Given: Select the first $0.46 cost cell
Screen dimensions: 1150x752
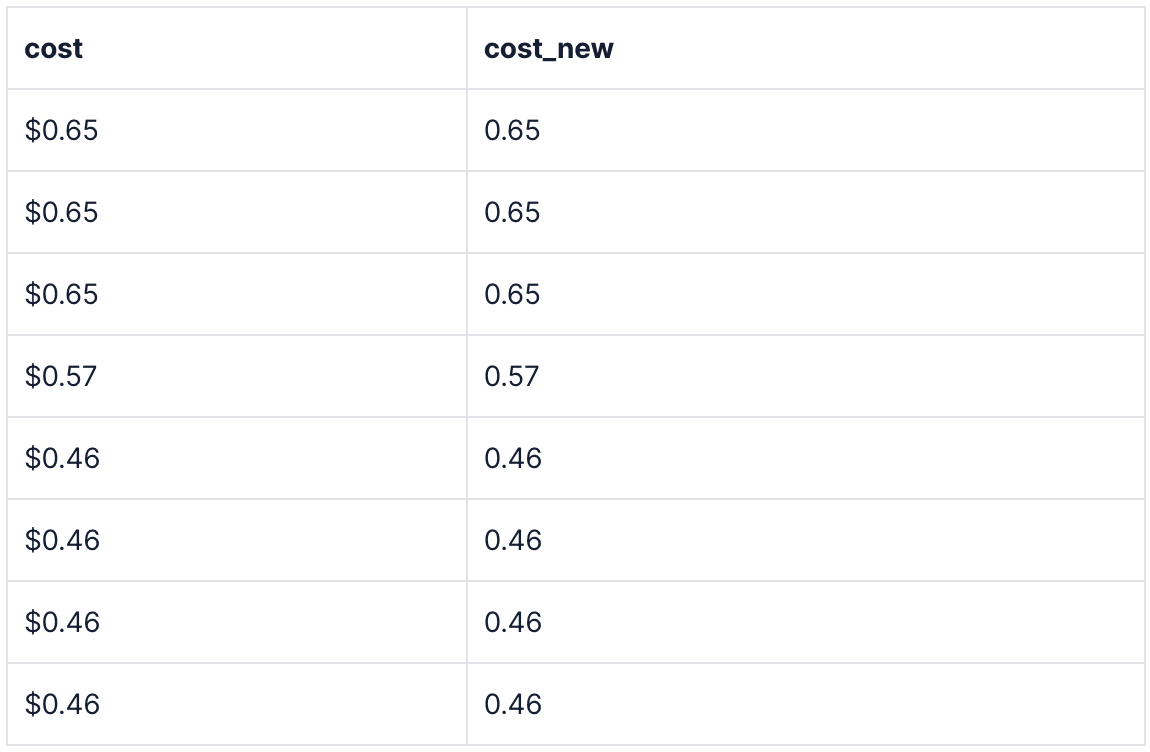Looking at the screenshot, I should pos(62,459).
